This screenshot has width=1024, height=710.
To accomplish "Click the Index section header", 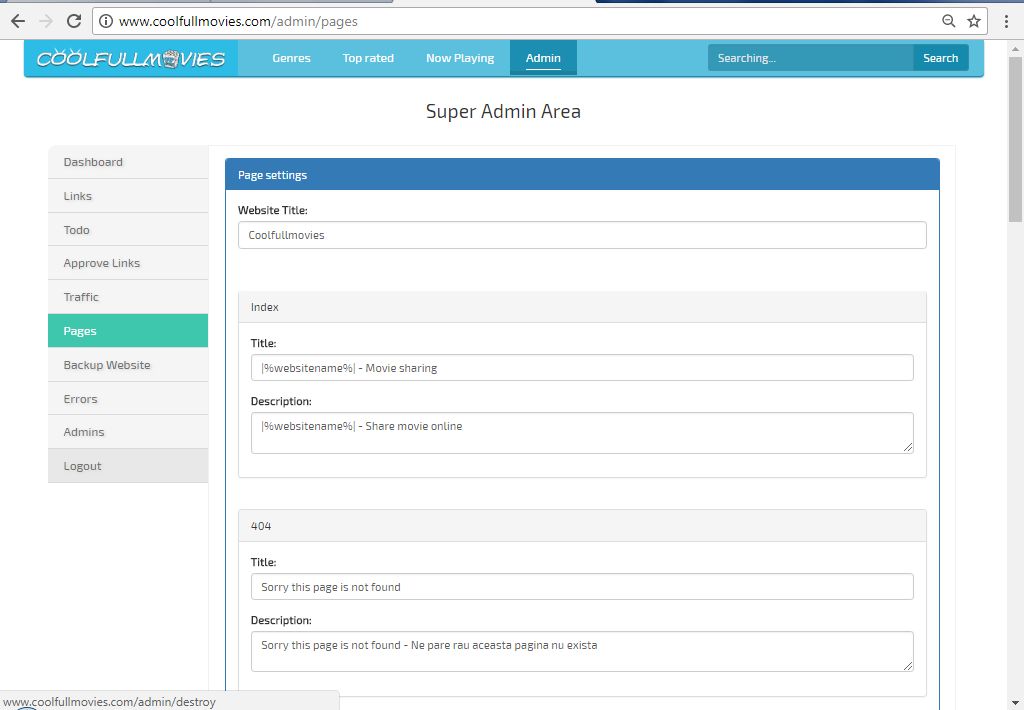I will click(582, 307).
